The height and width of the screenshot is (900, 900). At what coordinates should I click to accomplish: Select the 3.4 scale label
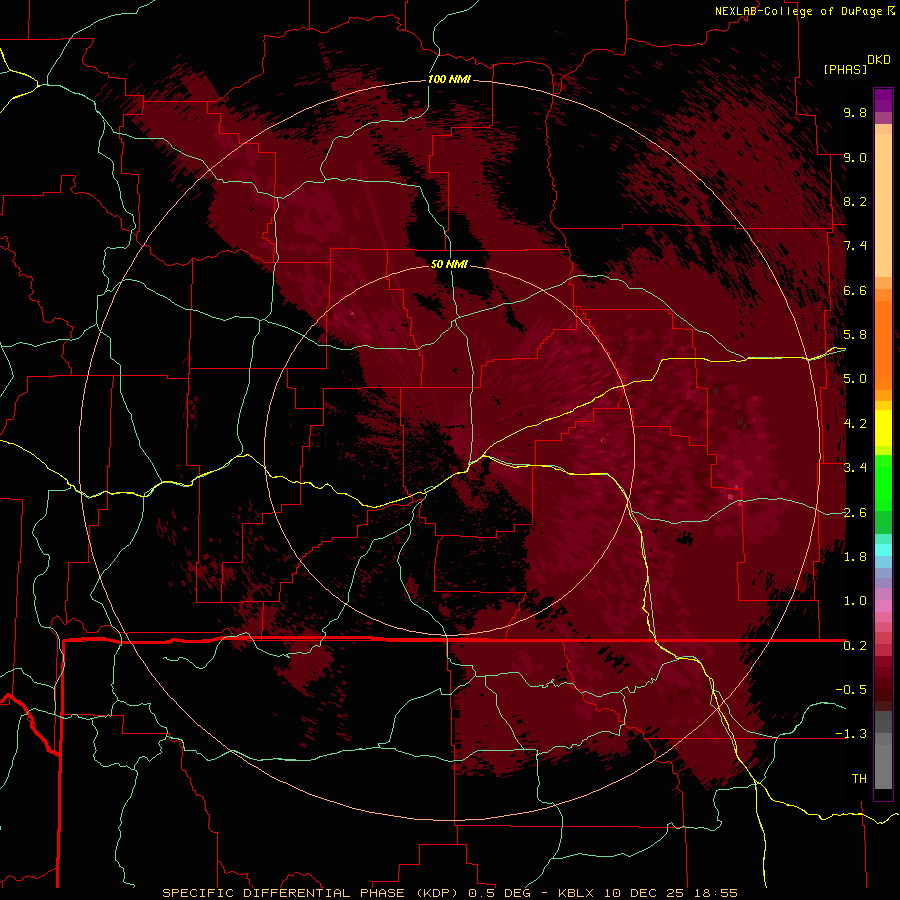pos(855,468)
